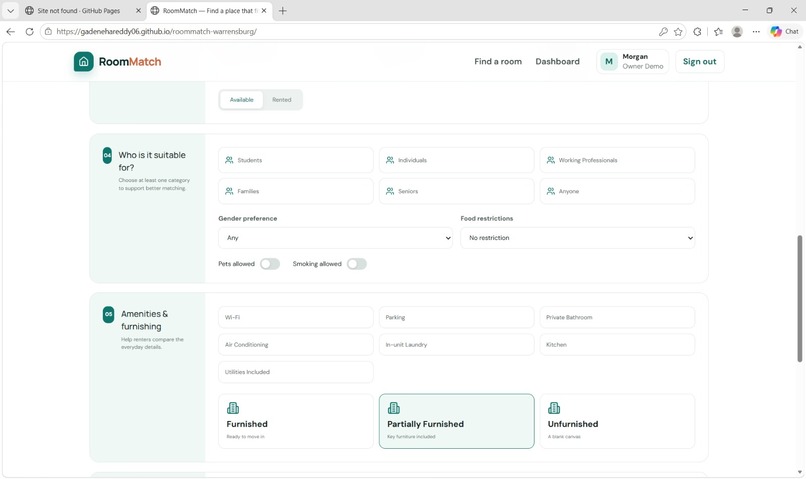
Task: Click the RoomMatch brand name text
Action: tap(130, 62)
